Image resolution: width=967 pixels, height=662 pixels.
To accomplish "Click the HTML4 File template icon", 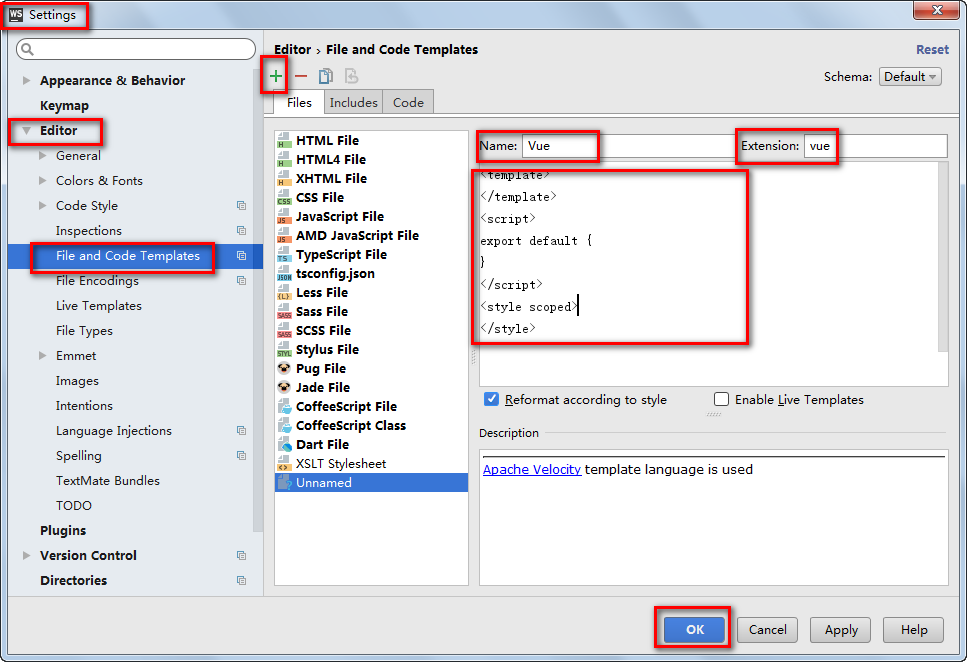I will tap(284, 160).
